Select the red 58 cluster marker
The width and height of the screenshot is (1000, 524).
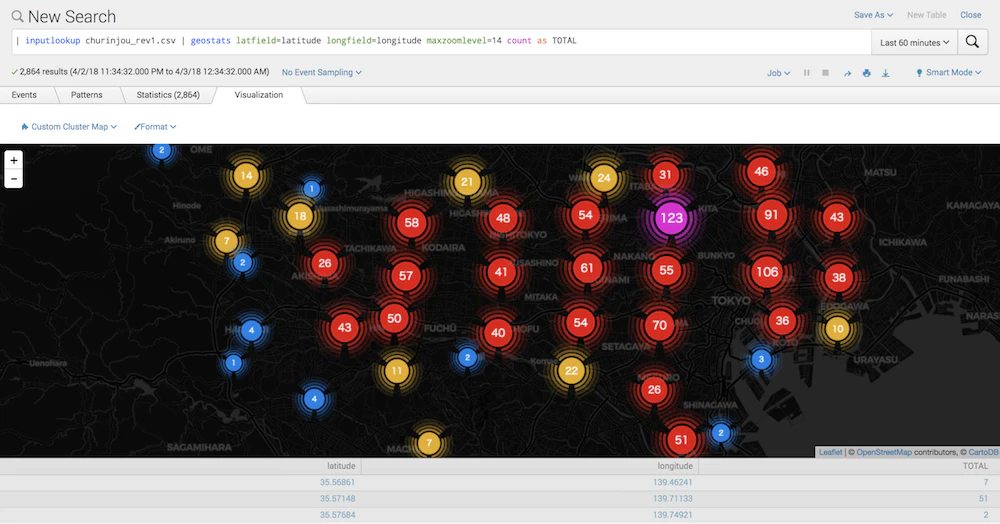(x=411, y=222)
